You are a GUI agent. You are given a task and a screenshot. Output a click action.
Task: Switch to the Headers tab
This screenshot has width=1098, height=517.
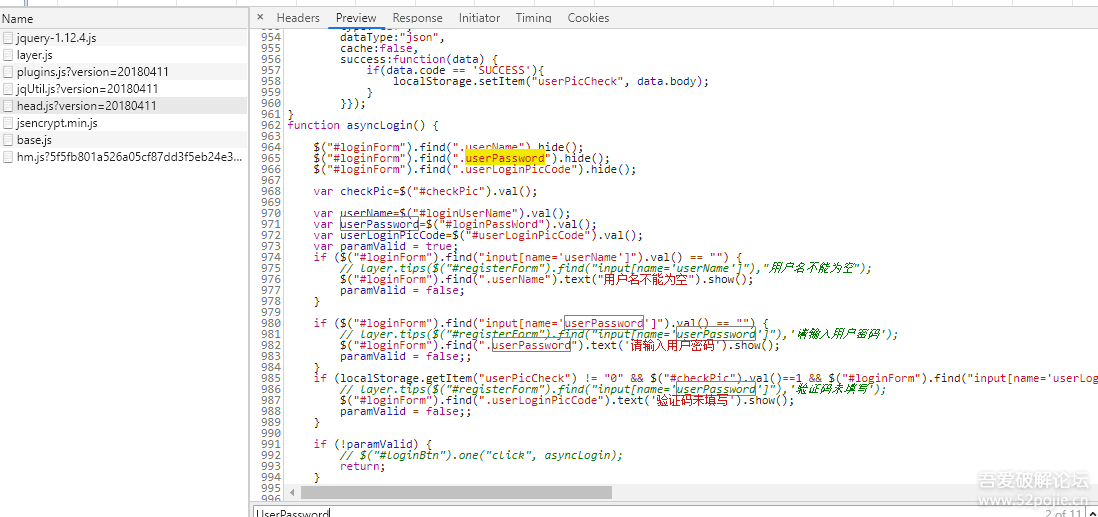pos(298,18)
